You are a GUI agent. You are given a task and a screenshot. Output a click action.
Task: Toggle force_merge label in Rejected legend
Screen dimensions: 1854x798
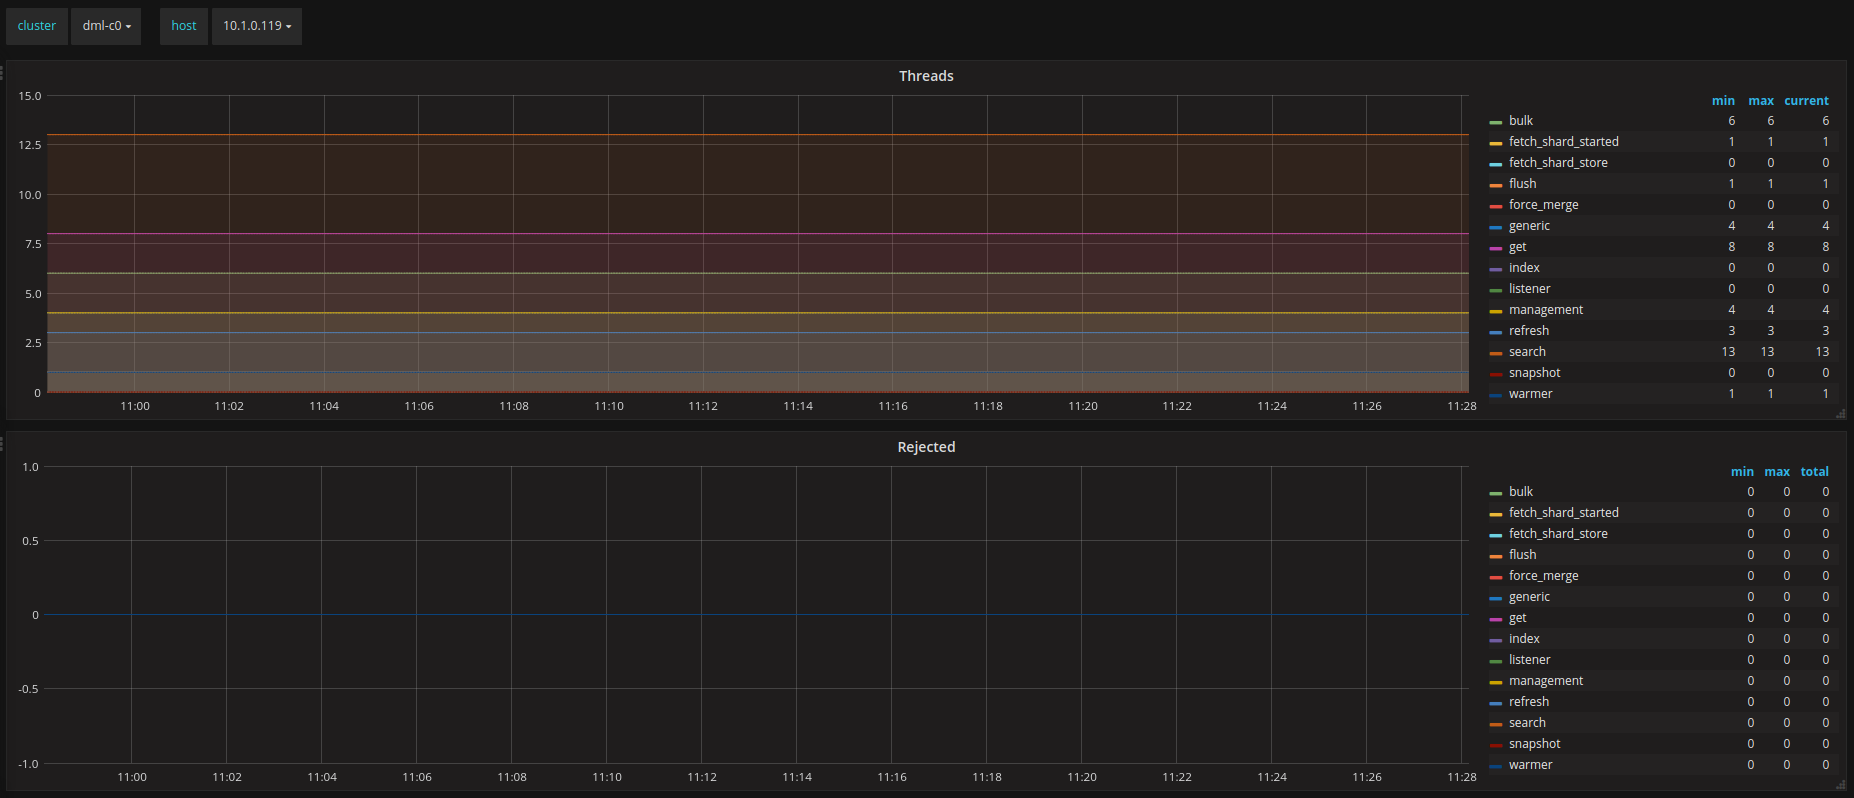point(1544,576)
